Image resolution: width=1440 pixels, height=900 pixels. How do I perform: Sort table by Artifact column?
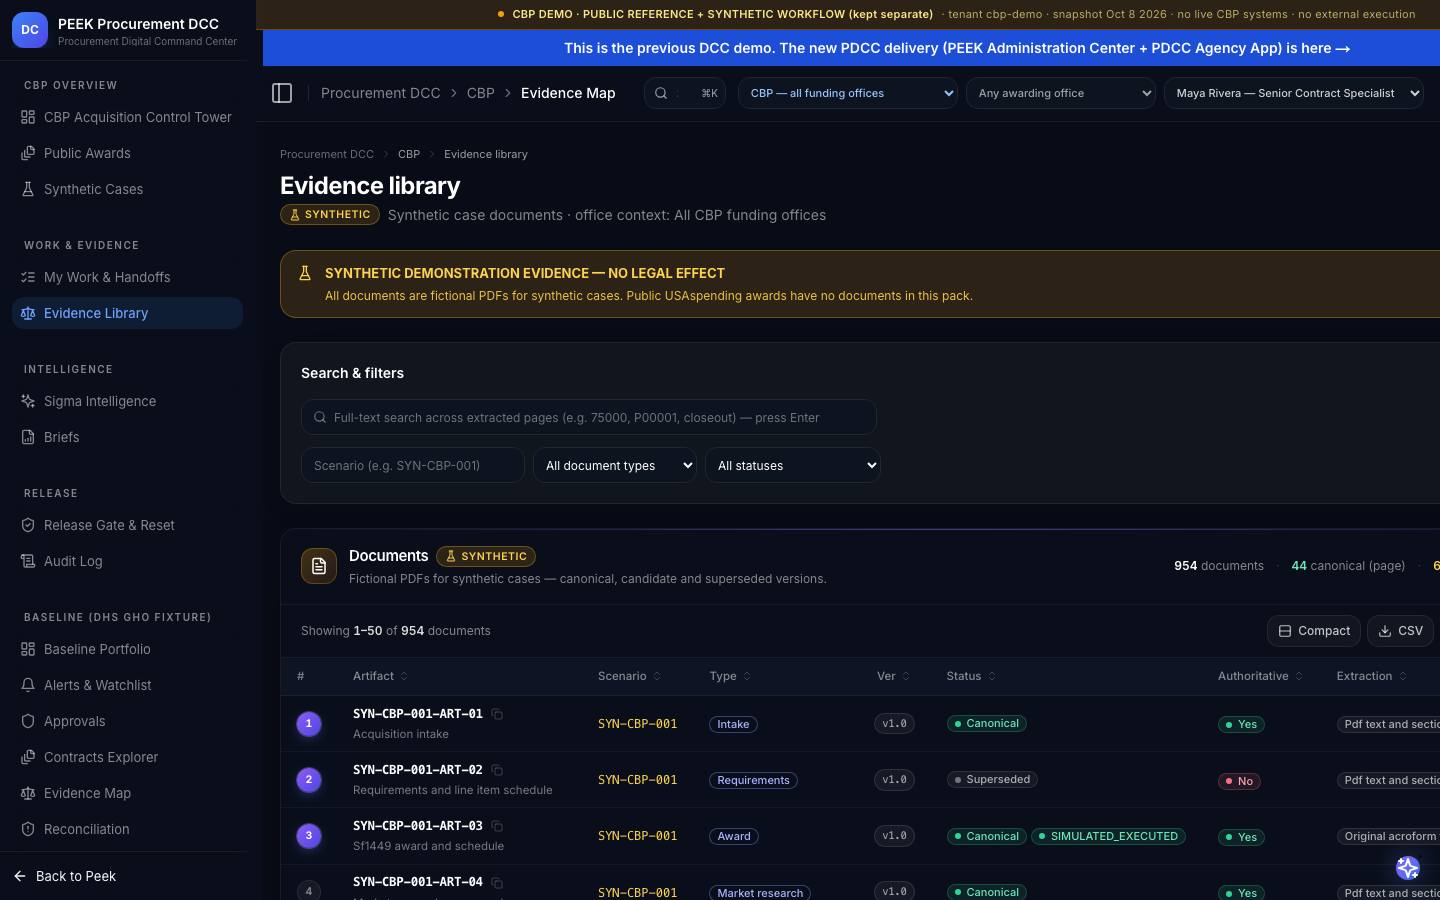pyautogui.click(x=380, y=676)
